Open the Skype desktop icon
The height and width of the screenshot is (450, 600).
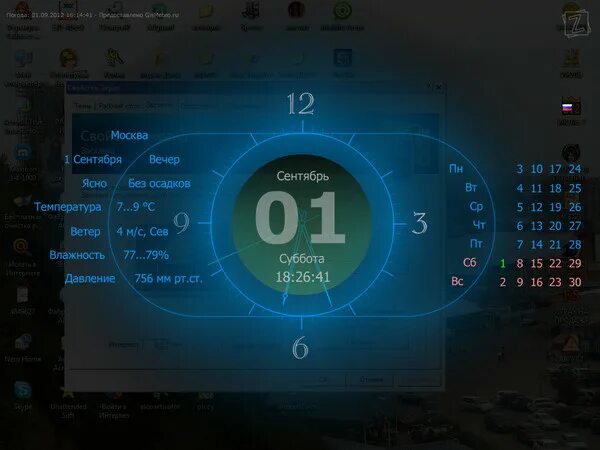pos(22,395)
